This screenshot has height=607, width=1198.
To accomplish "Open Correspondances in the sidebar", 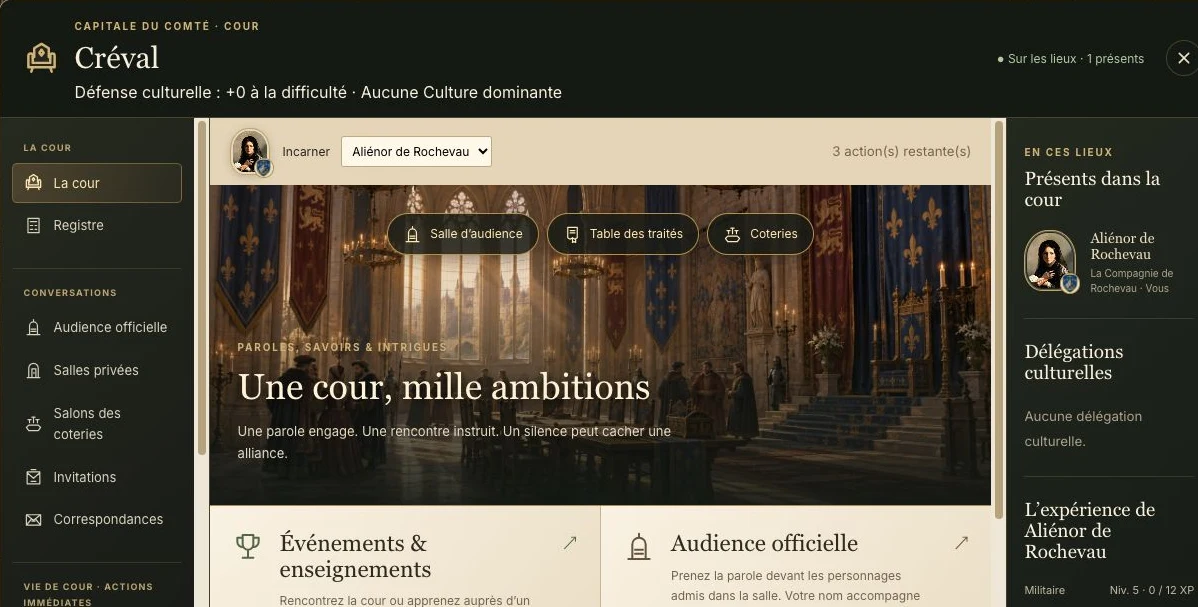I will [x=97, y=519].
